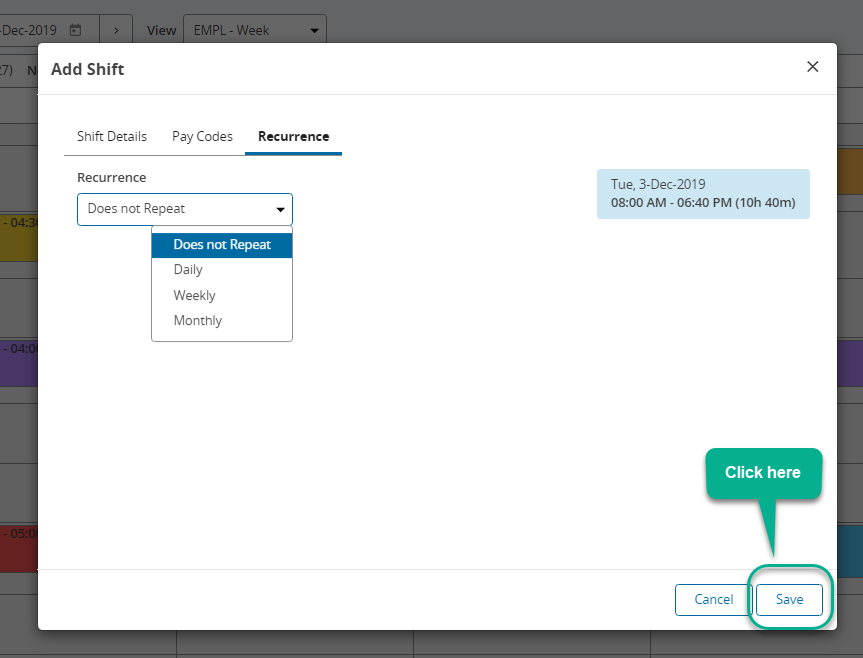863x658 pixels.
Task: Select the Recurrence tab
Action: point(293,136)
